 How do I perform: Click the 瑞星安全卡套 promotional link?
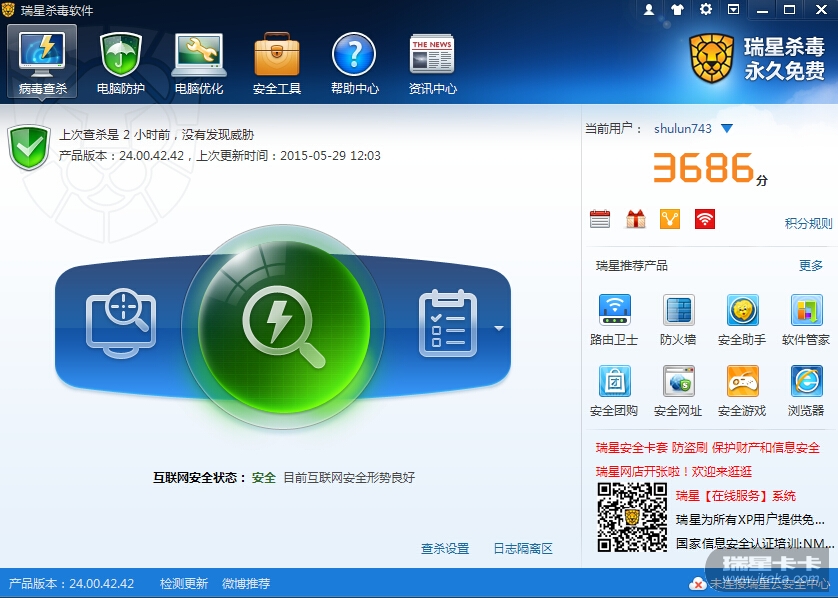pyautogui.click(x=708, y=448)
